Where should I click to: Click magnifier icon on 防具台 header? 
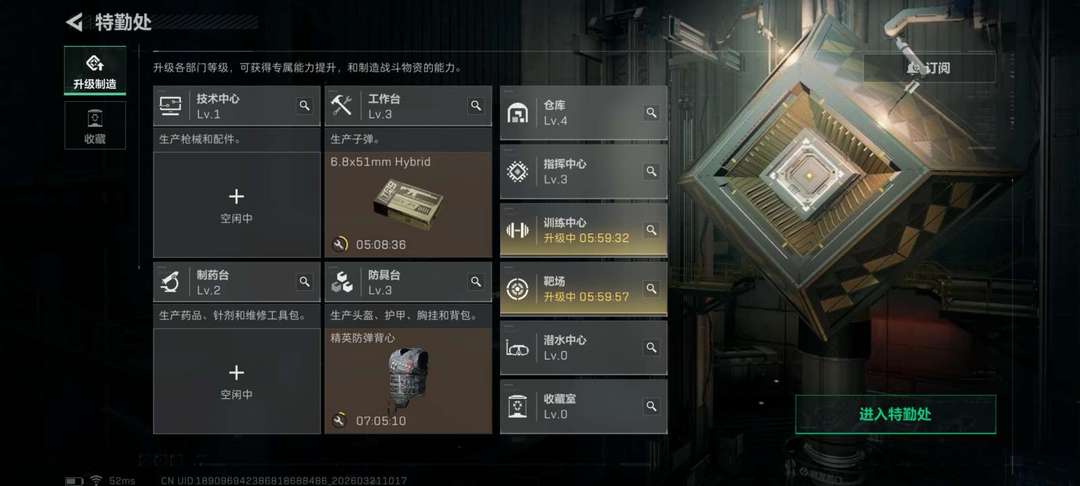coord(476,282)
